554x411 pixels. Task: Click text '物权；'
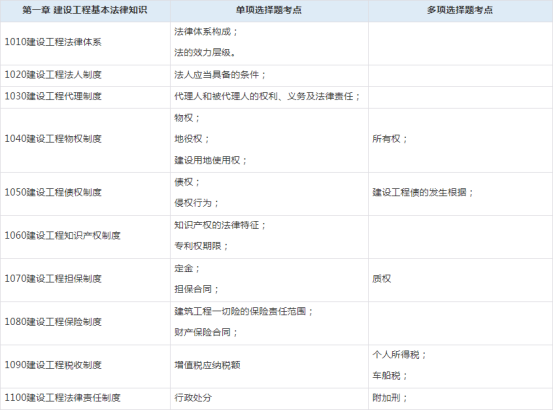click(188, 118)
